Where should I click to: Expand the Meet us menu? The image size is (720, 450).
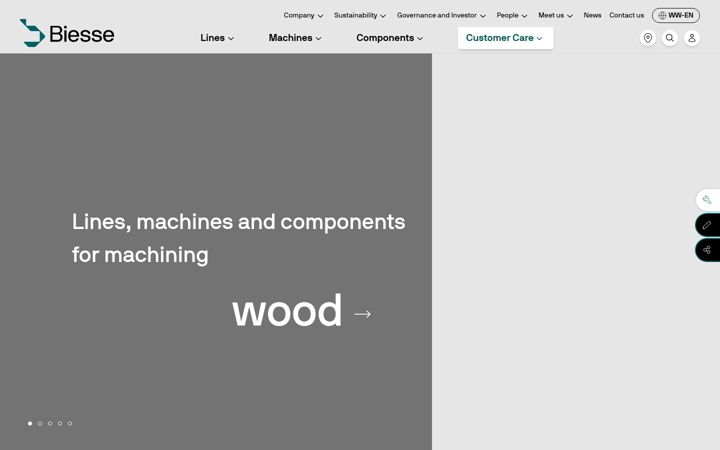pos(555,15)
